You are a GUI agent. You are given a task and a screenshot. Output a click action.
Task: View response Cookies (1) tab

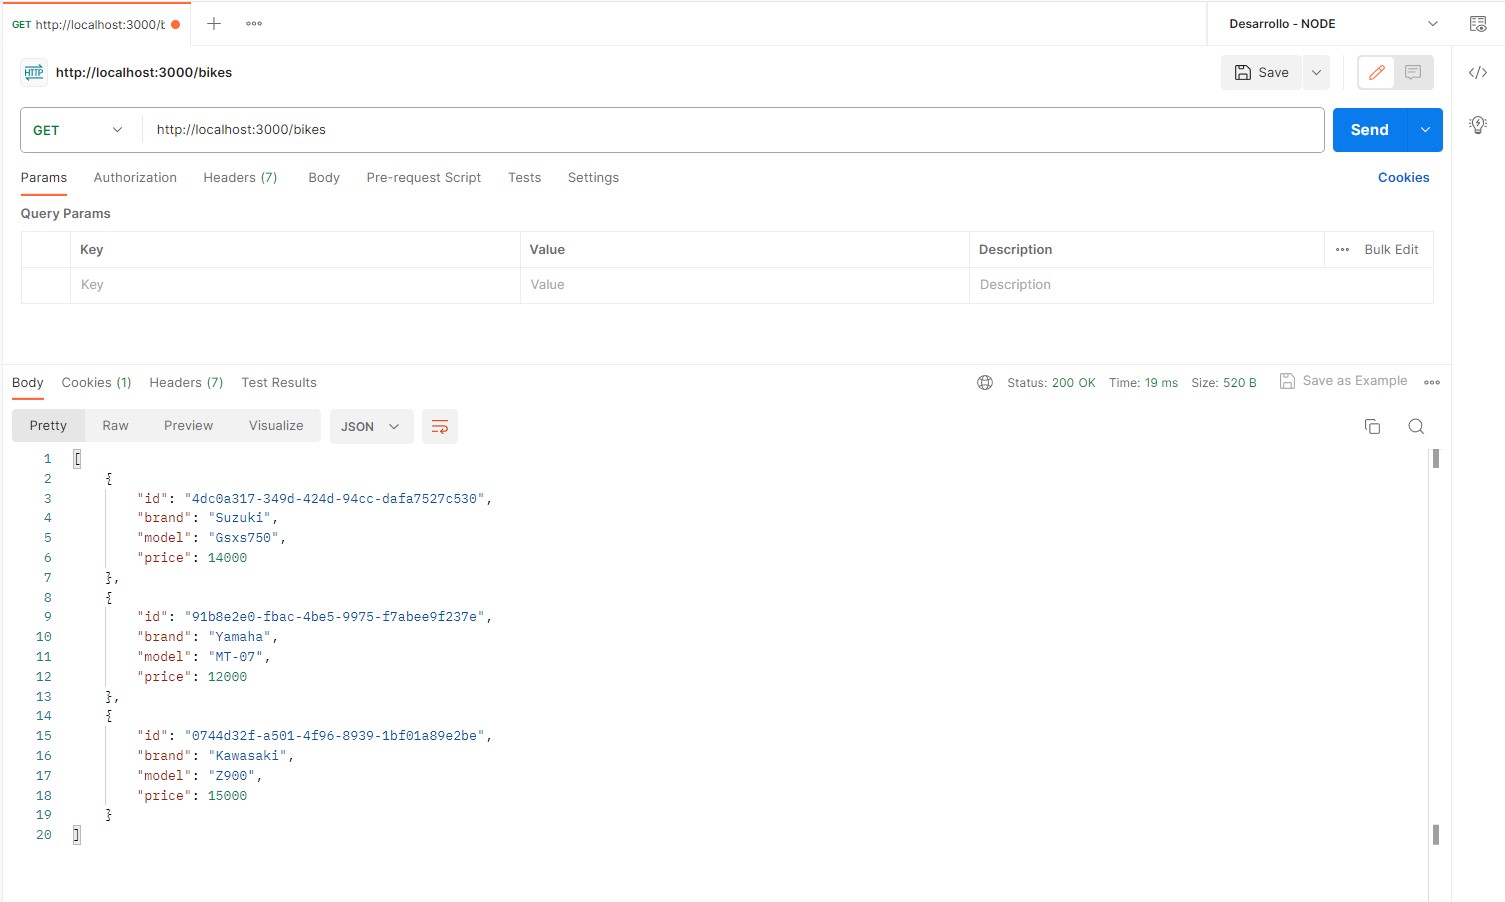pyautogui.click(x=96, y=382)
